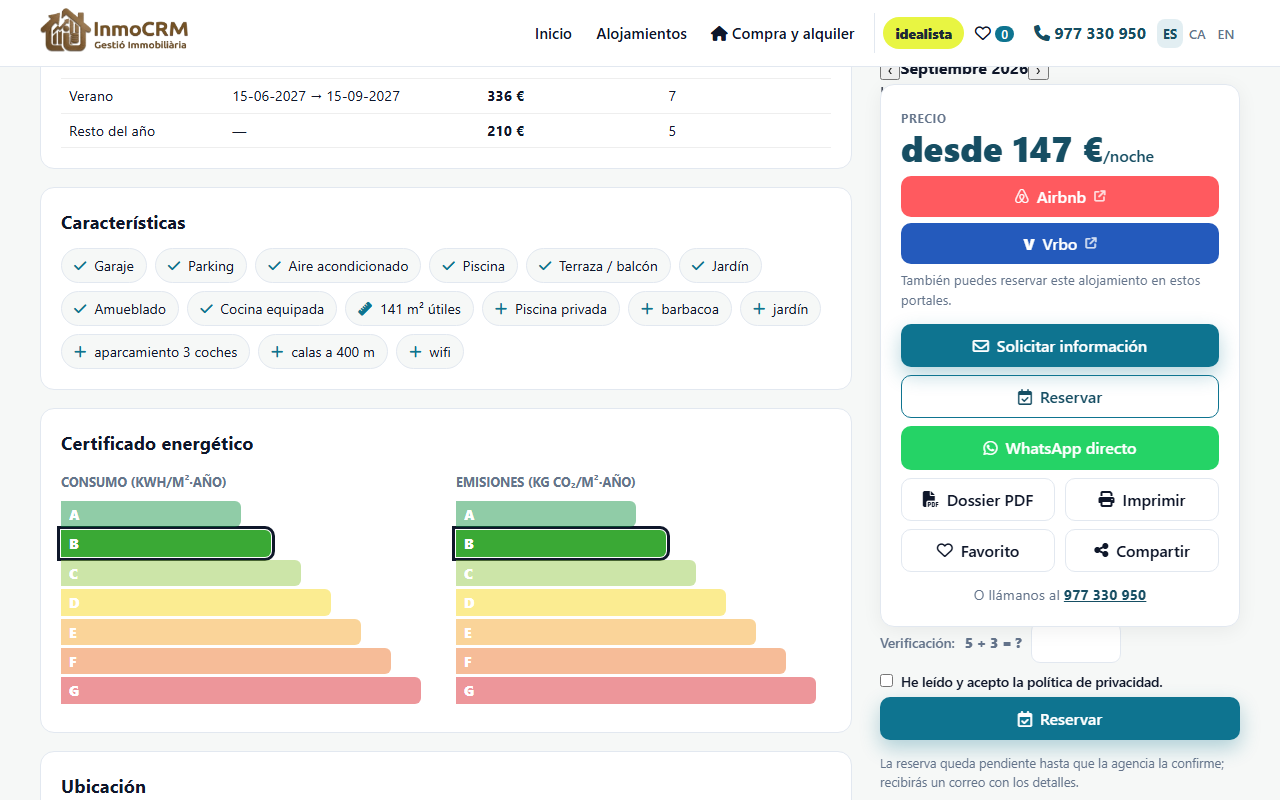Viewport: 1280px width, 800px height.
Task: Click the aparcamiento 3 coches chip
Action: point(155,352)
